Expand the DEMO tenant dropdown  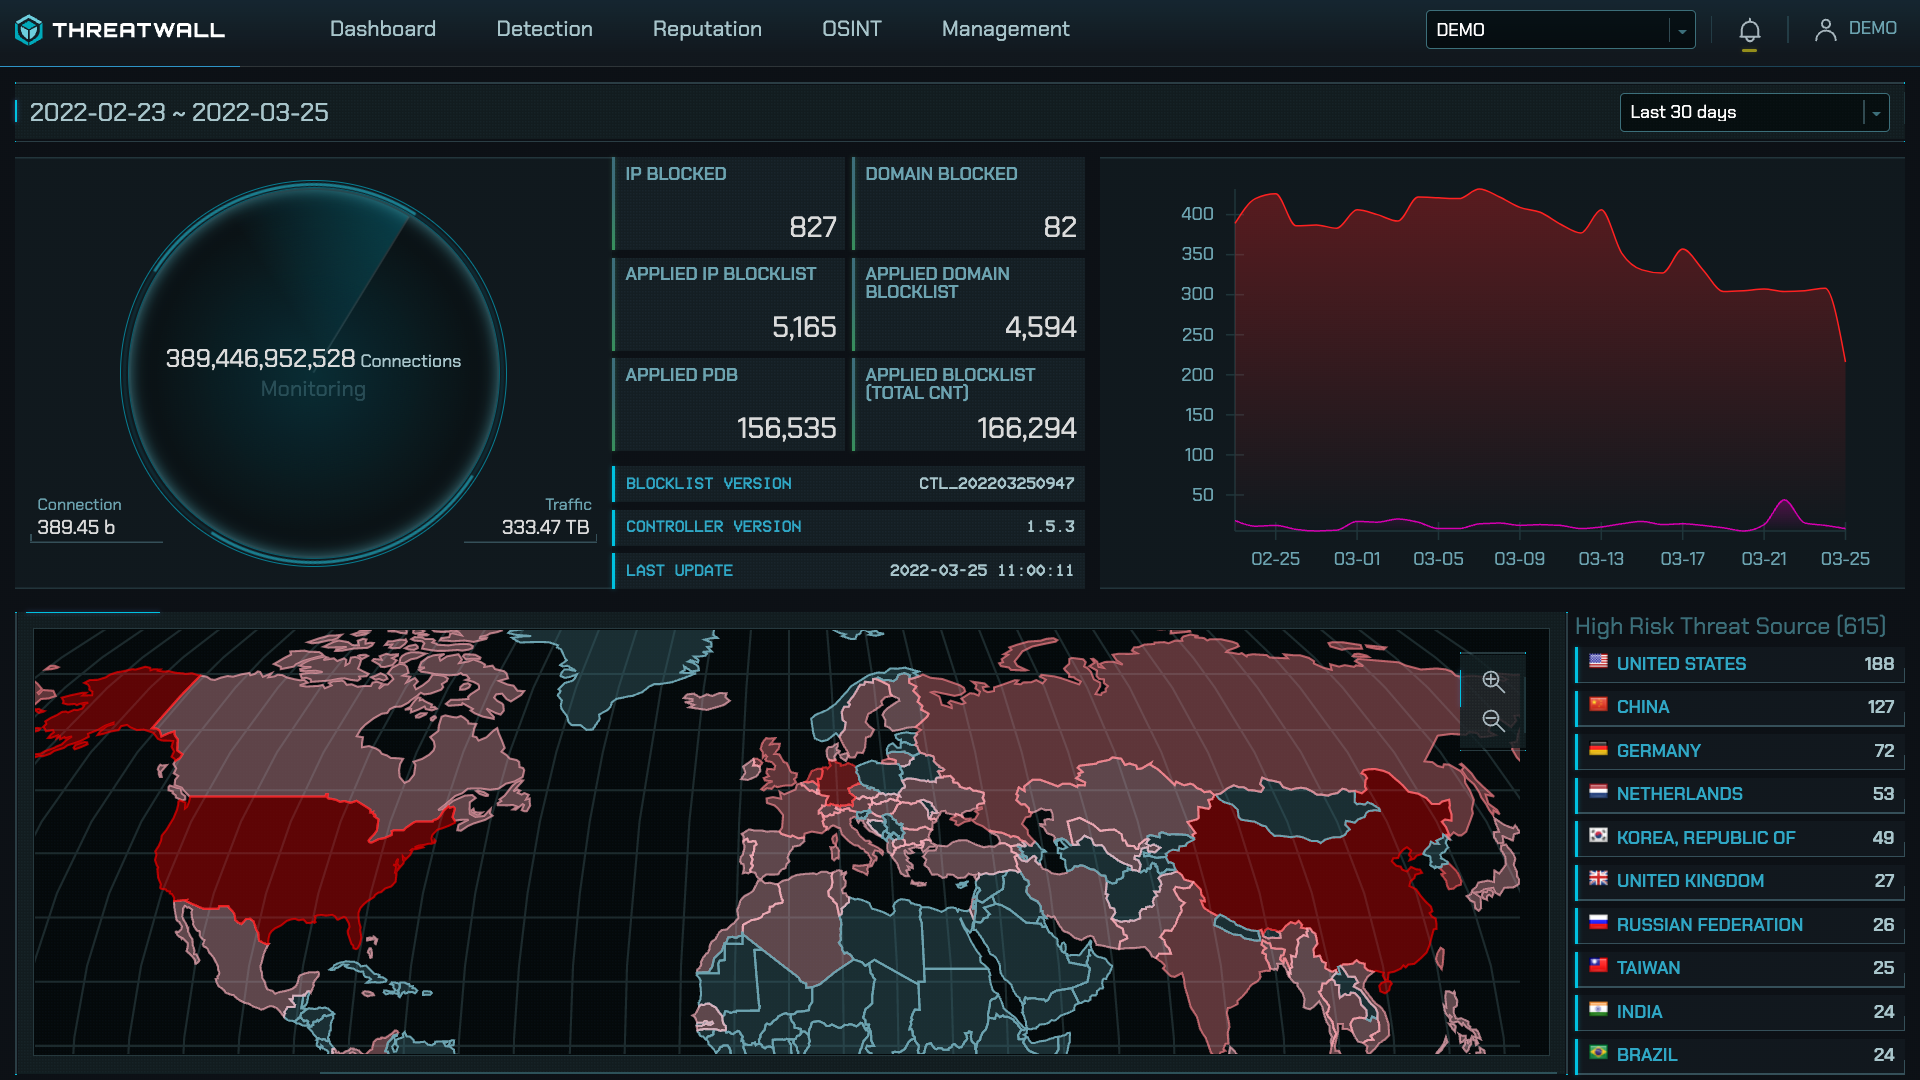(1559, 30)
